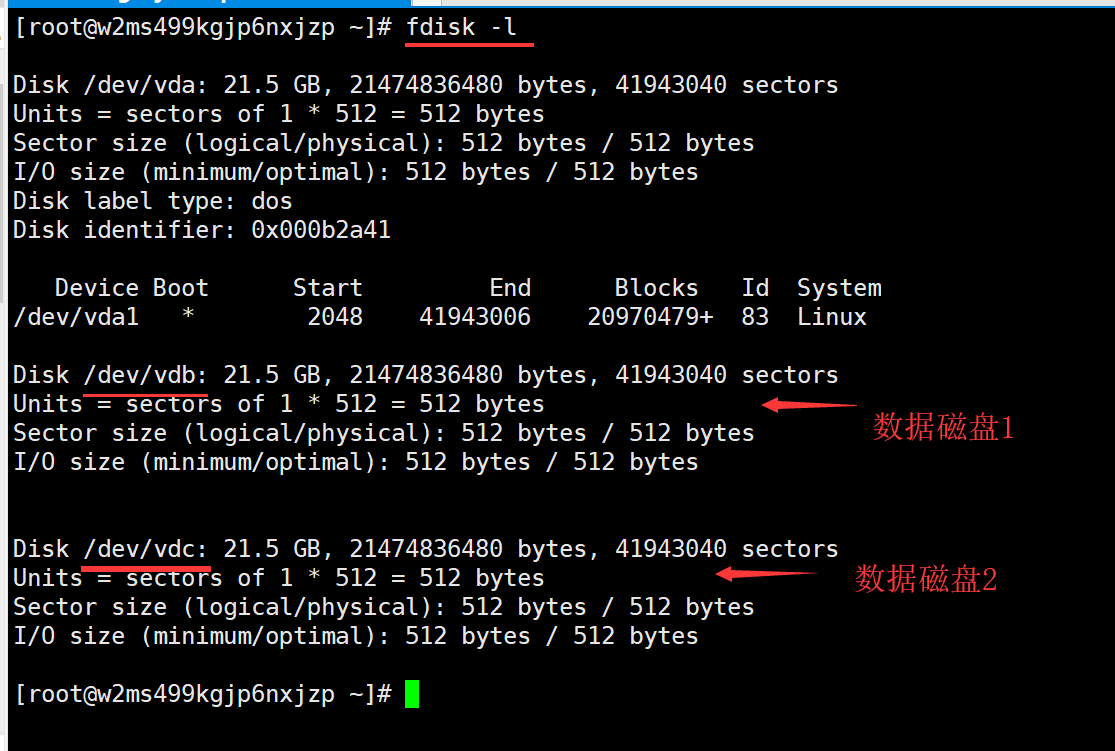Click the red 数据磁盘1 annotation label
This screenshot has height=751, width=1115.
(943, 427)
